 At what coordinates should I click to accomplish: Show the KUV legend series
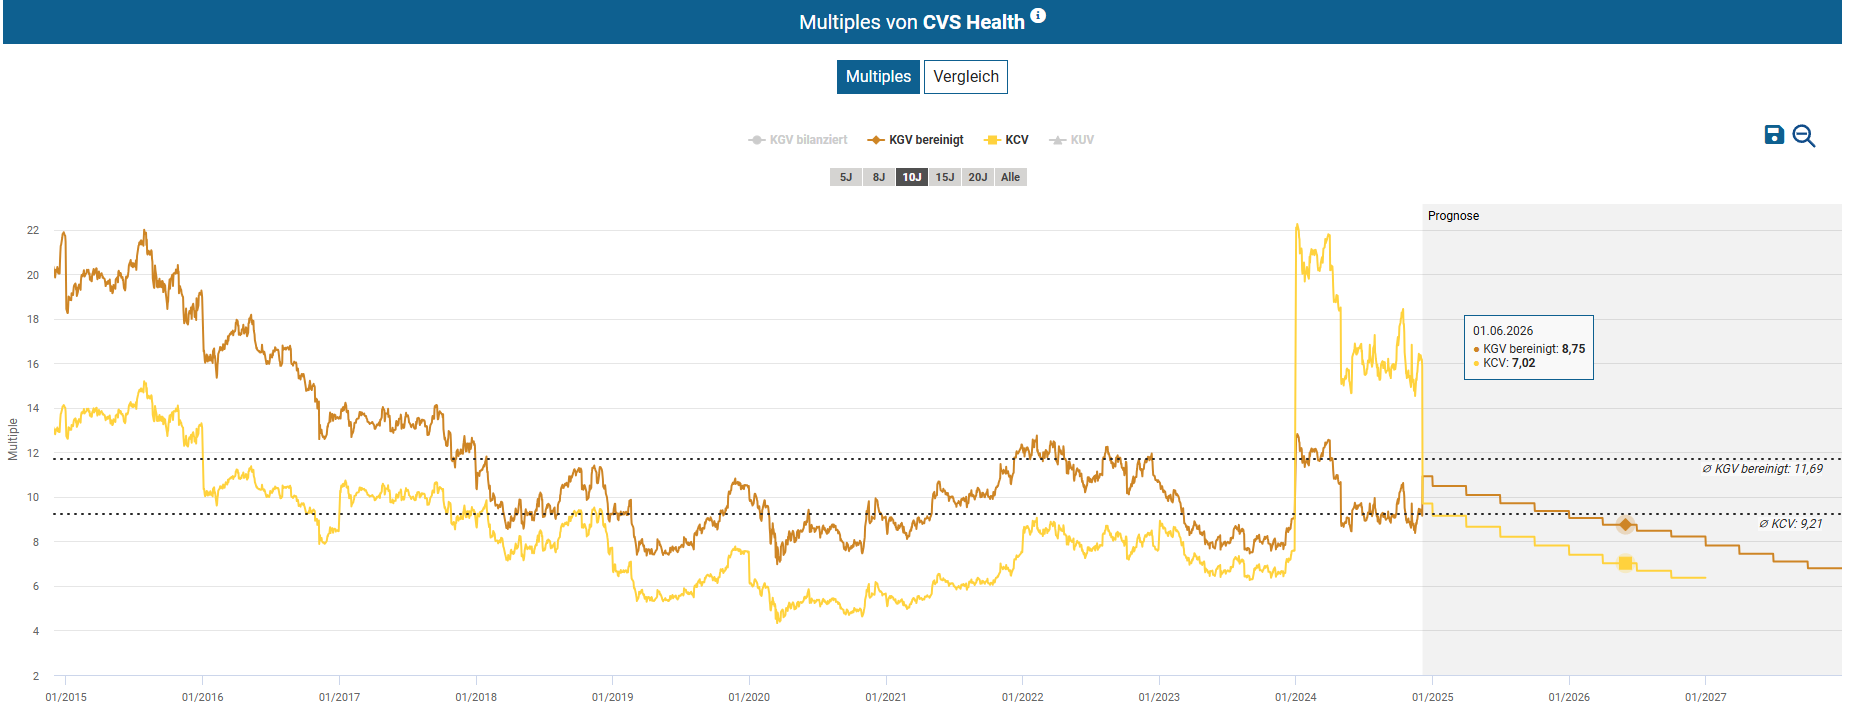pyautogui.click(x=1072, y=140)
